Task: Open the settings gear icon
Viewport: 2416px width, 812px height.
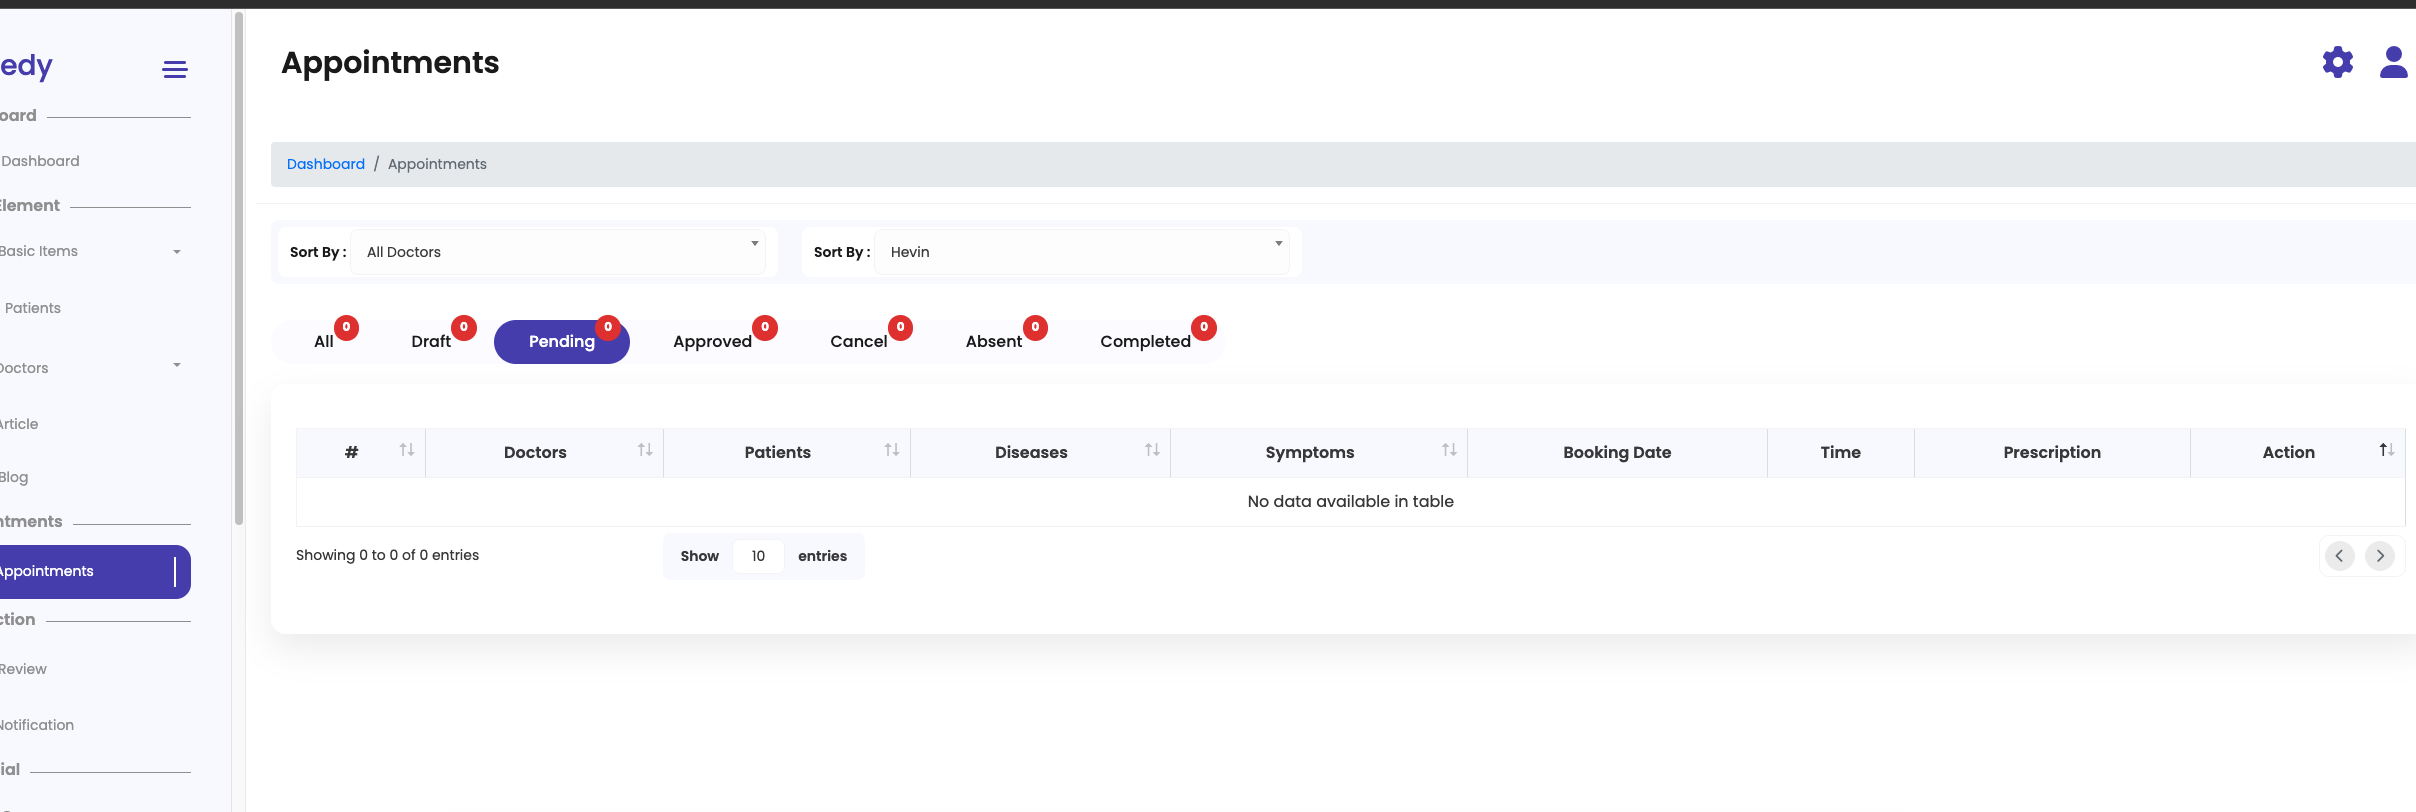Action: point(2337,62)
